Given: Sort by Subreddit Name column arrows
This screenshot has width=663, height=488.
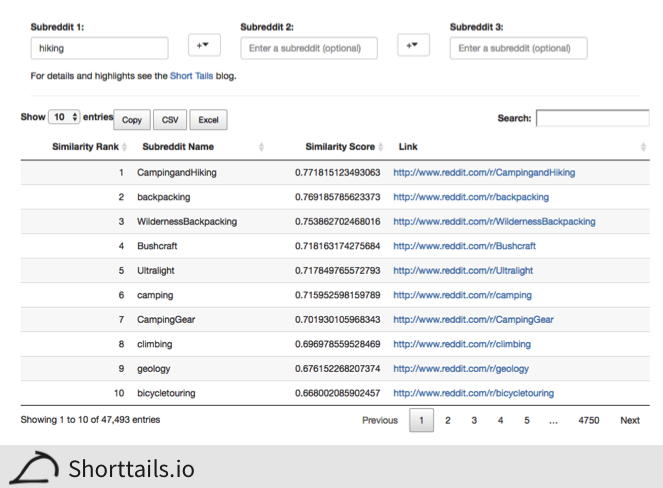Looking at the screenshot, I should click(x=261, y=147).
